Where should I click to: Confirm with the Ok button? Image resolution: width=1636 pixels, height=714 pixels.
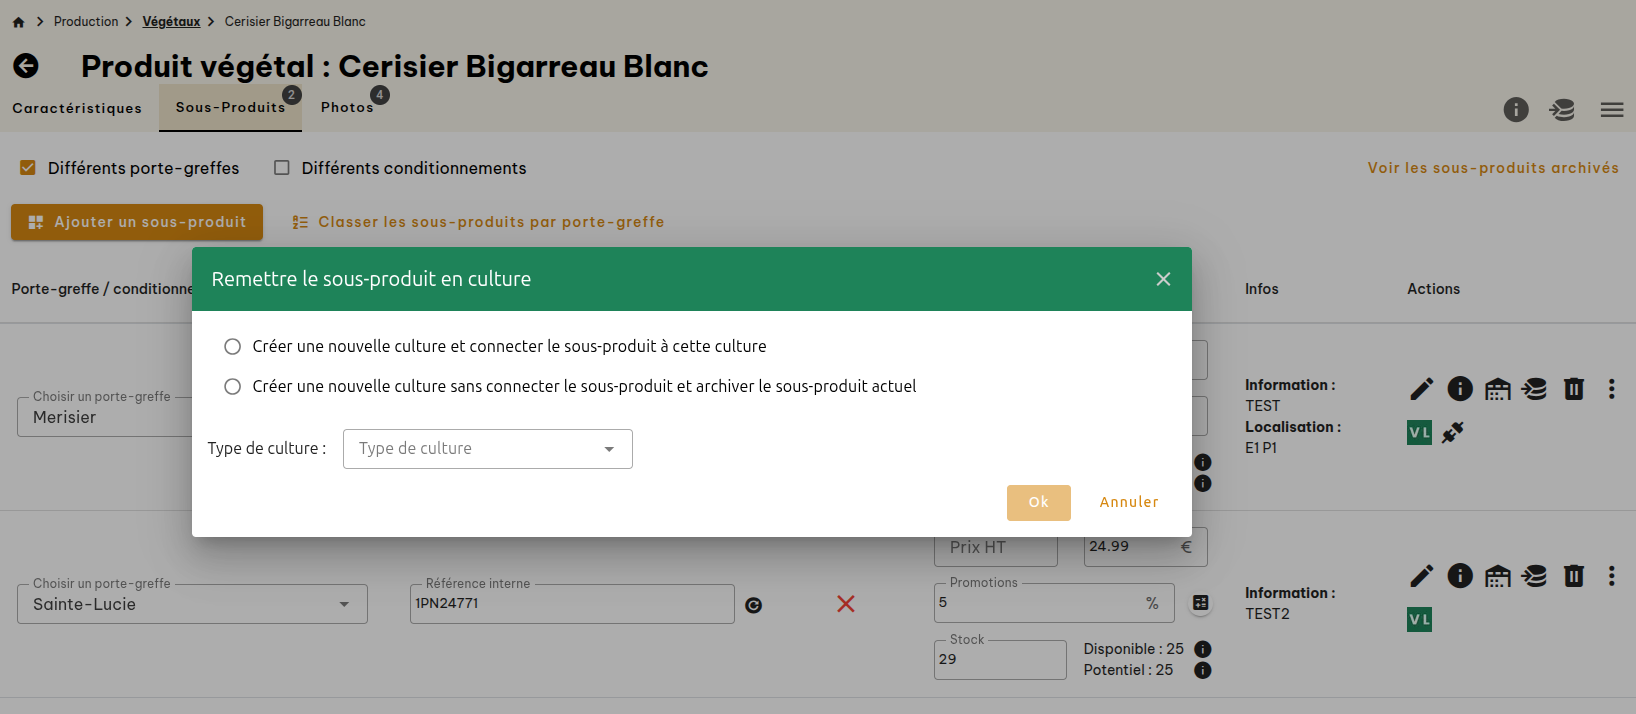(1039, 503)
